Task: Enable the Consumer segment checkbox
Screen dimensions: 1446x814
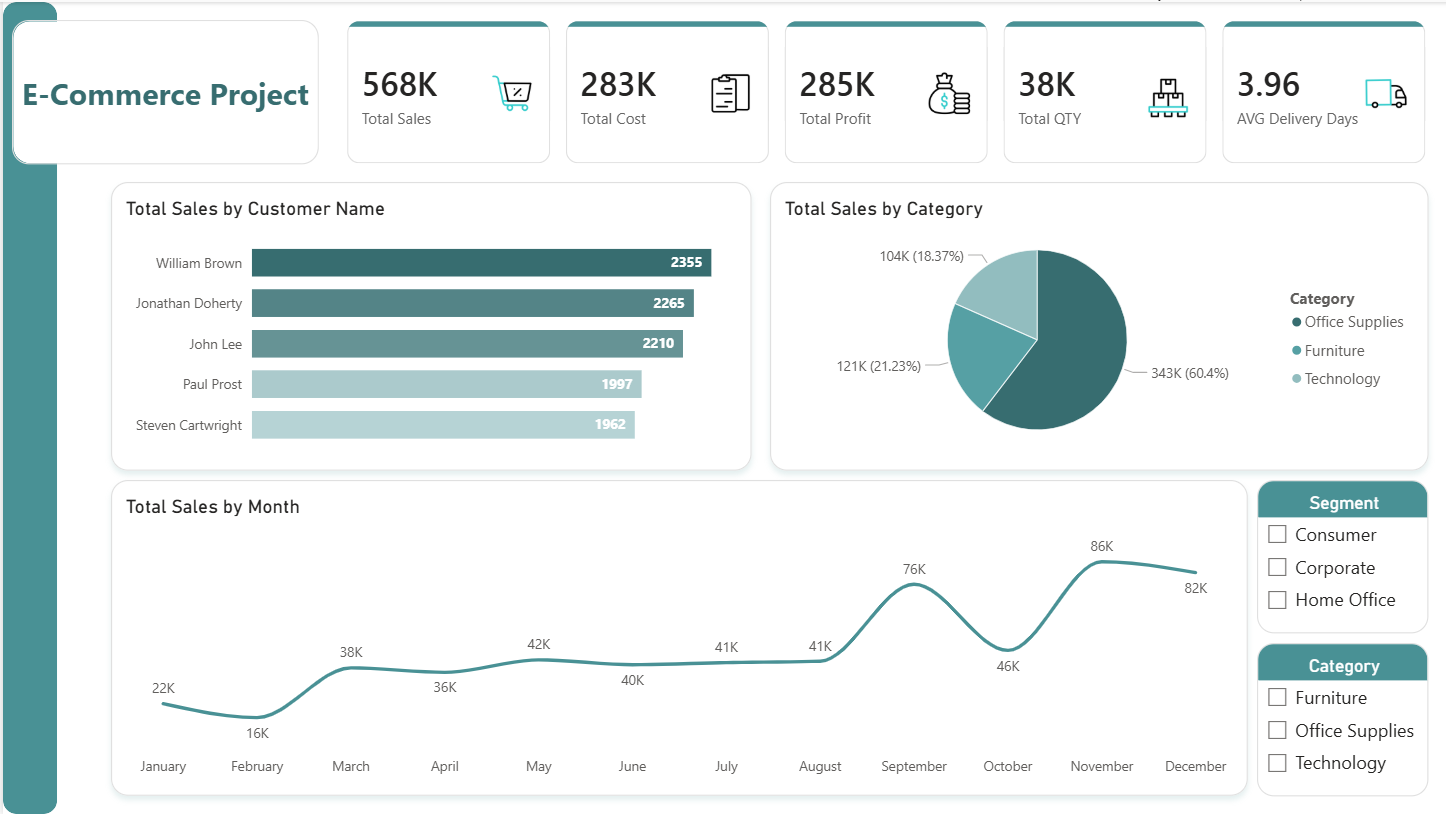Action: pyautogui.click(x=1277, y=534)
